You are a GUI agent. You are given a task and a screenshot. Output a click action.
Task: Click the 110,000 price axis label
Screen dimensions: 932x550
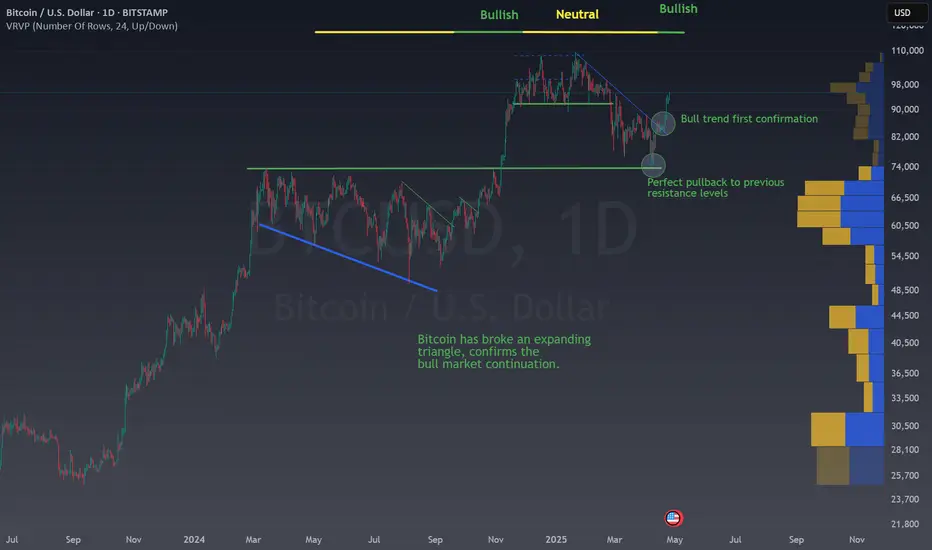[x=906, y=51]
